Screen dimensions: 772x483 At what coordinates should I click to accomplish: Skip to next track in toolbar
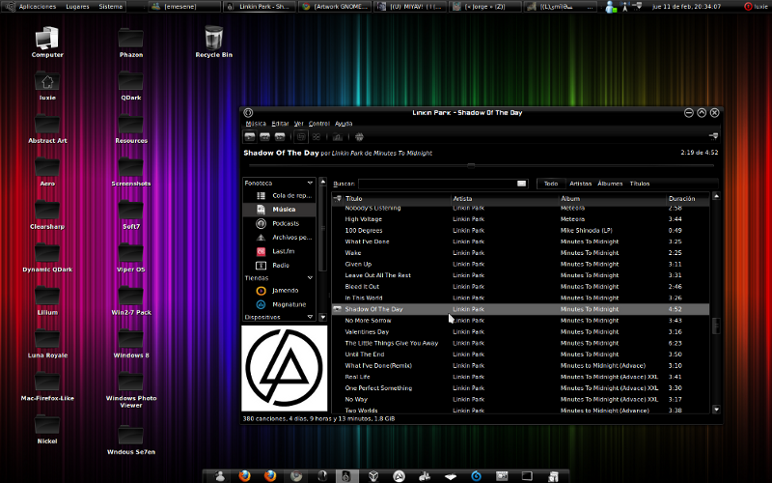(x=280, y=137)
